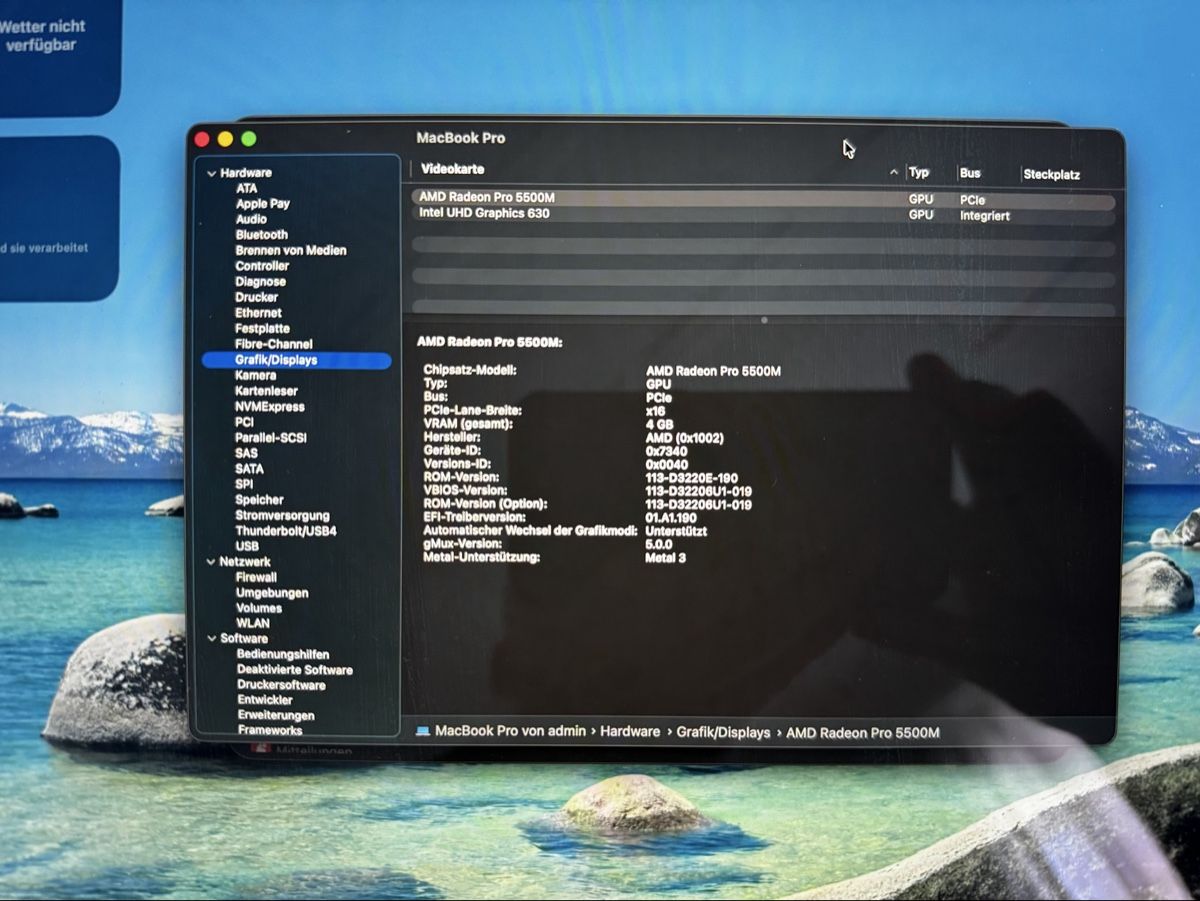The height and width of the screenshot is (901, 1200).
Task: Click the VRAM value '4 GB'
Action: (x=659, y=425)
